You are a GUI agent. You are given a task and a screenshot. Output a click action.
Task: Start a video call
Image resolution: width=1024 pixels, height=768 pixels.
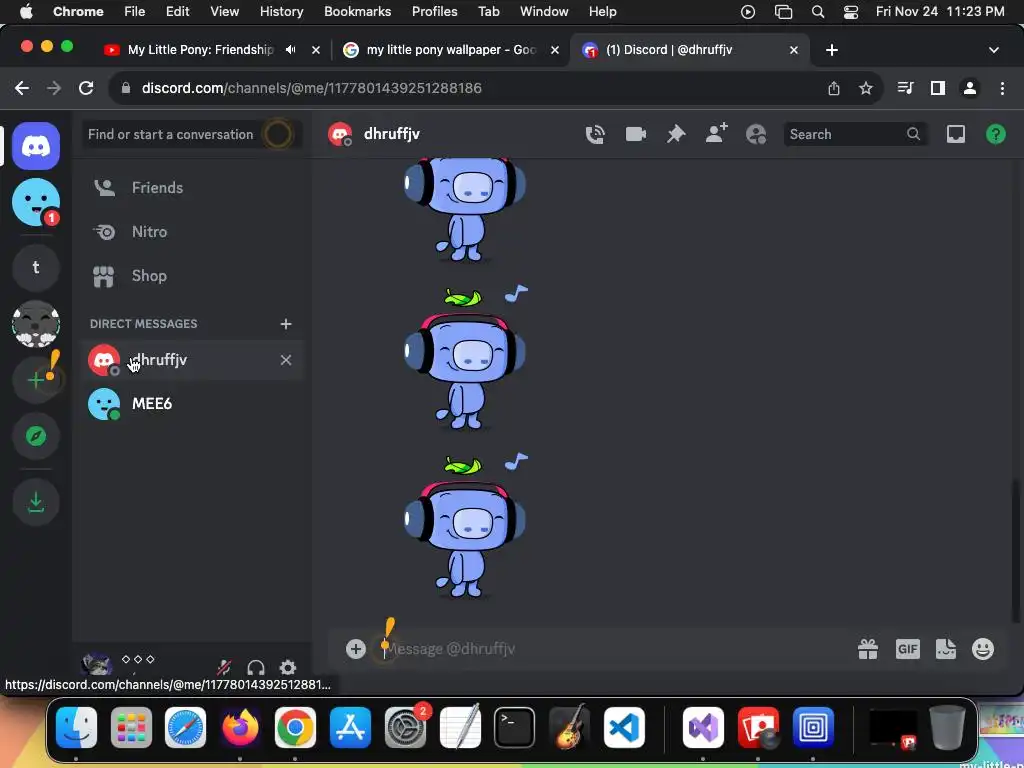click(x=635, y=134)
